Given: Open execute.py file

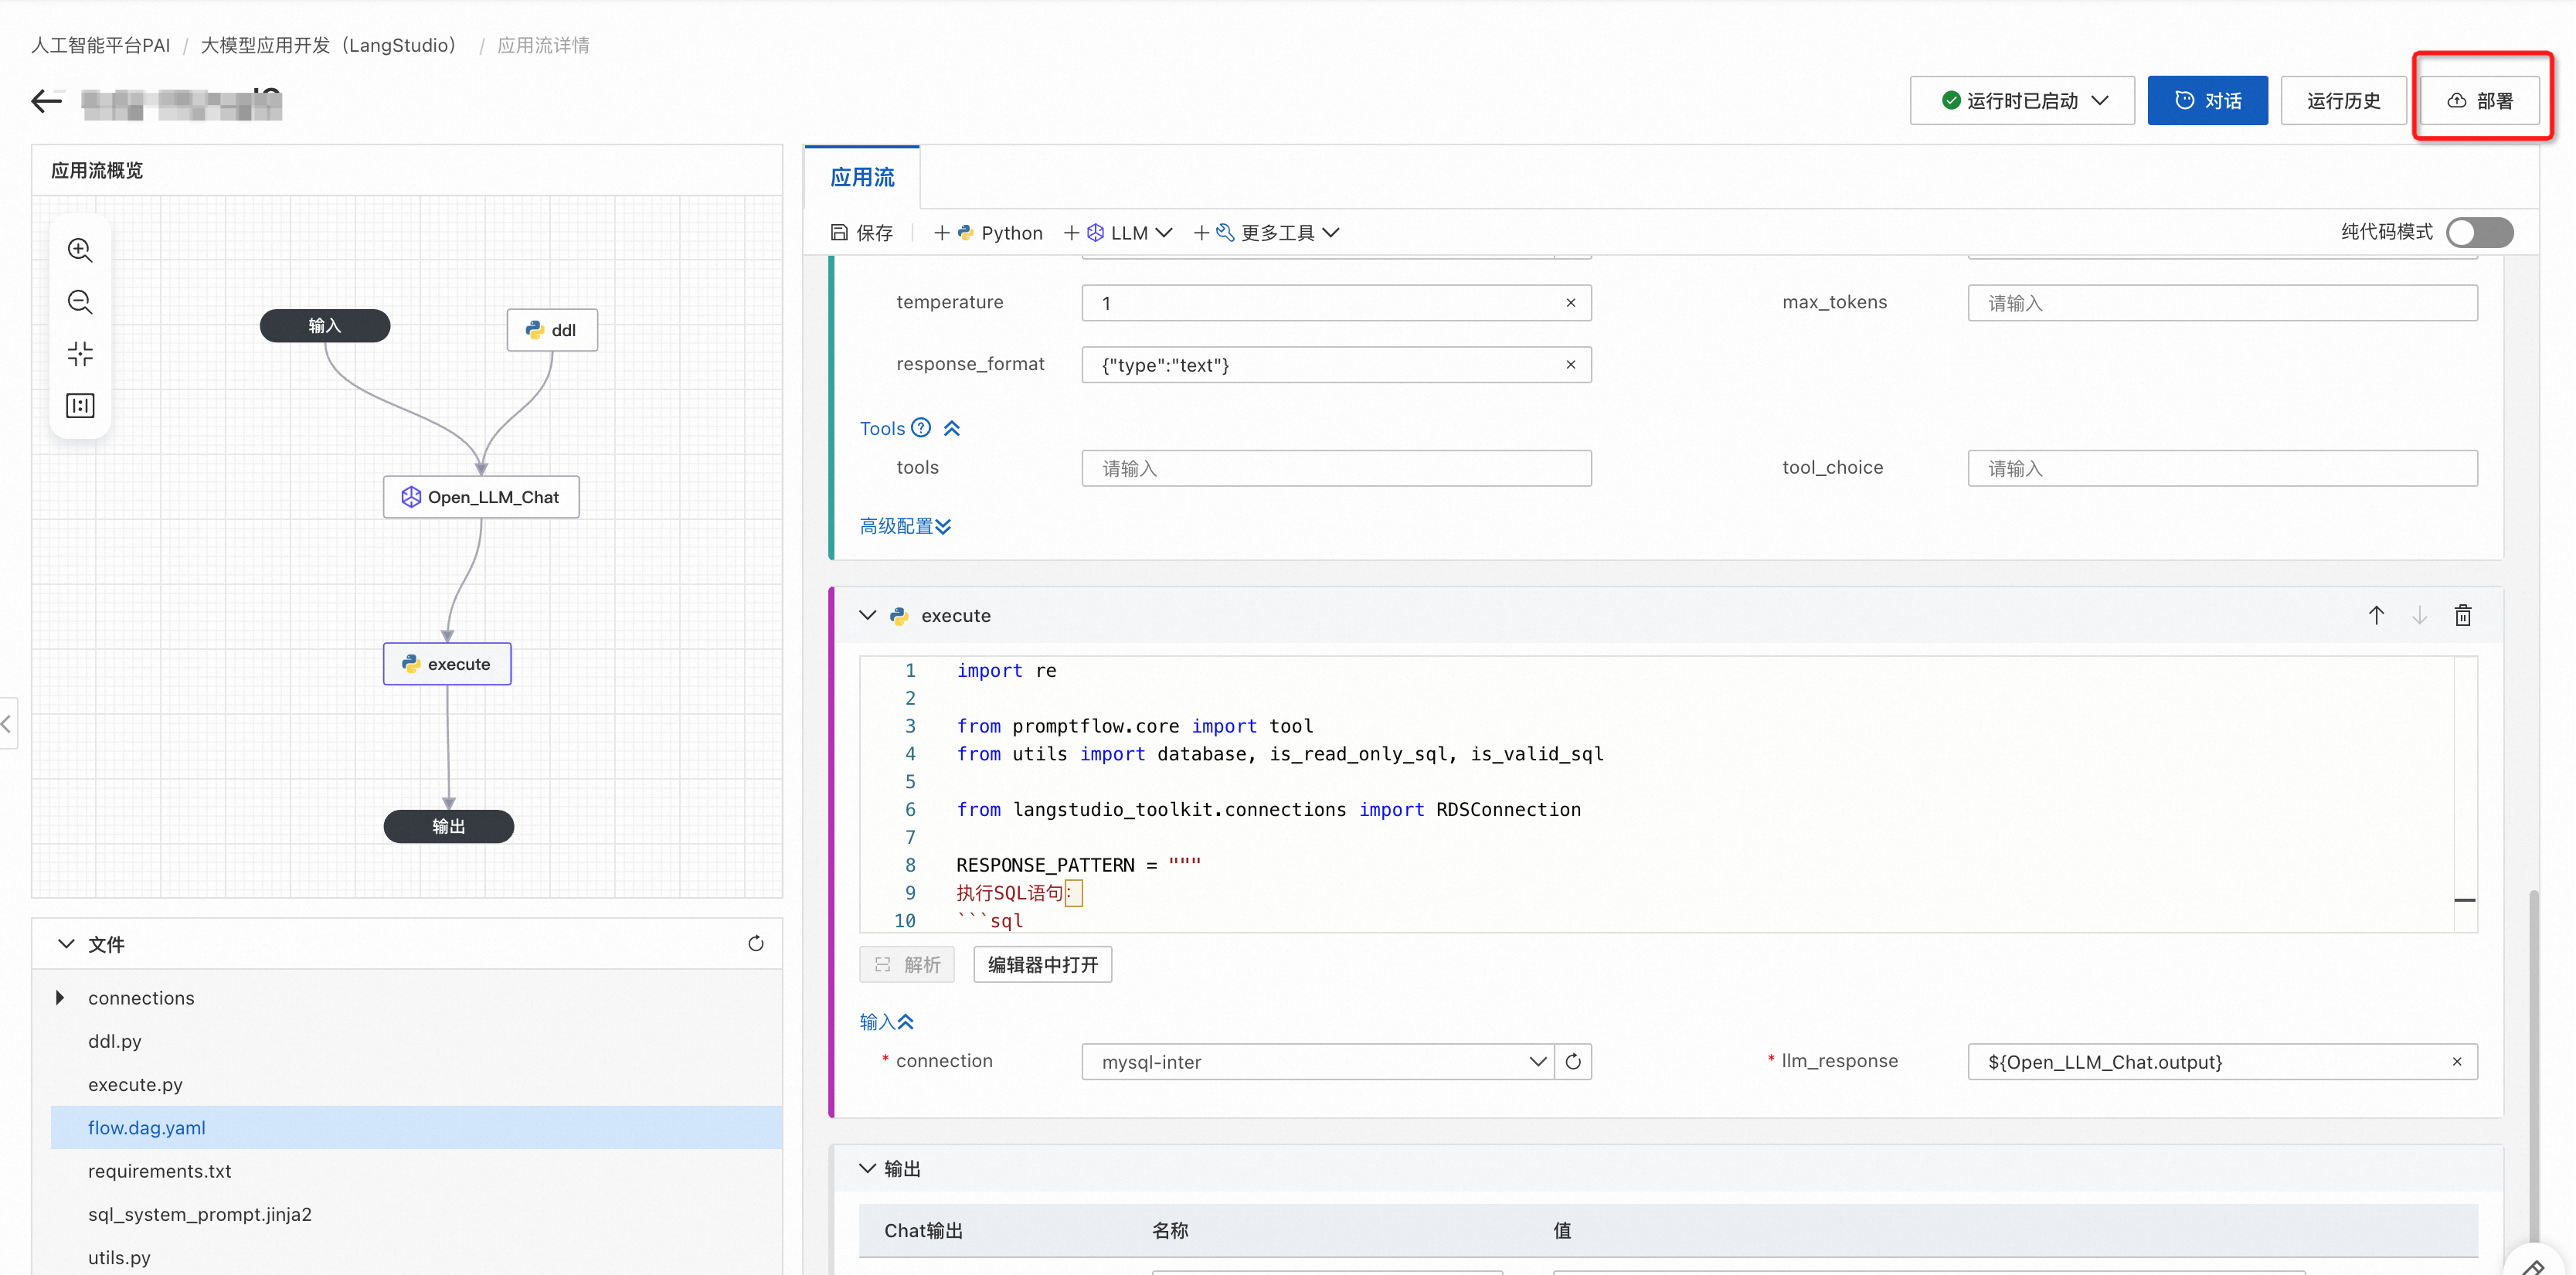Looking at the screenshot, I should [135, 1083].
